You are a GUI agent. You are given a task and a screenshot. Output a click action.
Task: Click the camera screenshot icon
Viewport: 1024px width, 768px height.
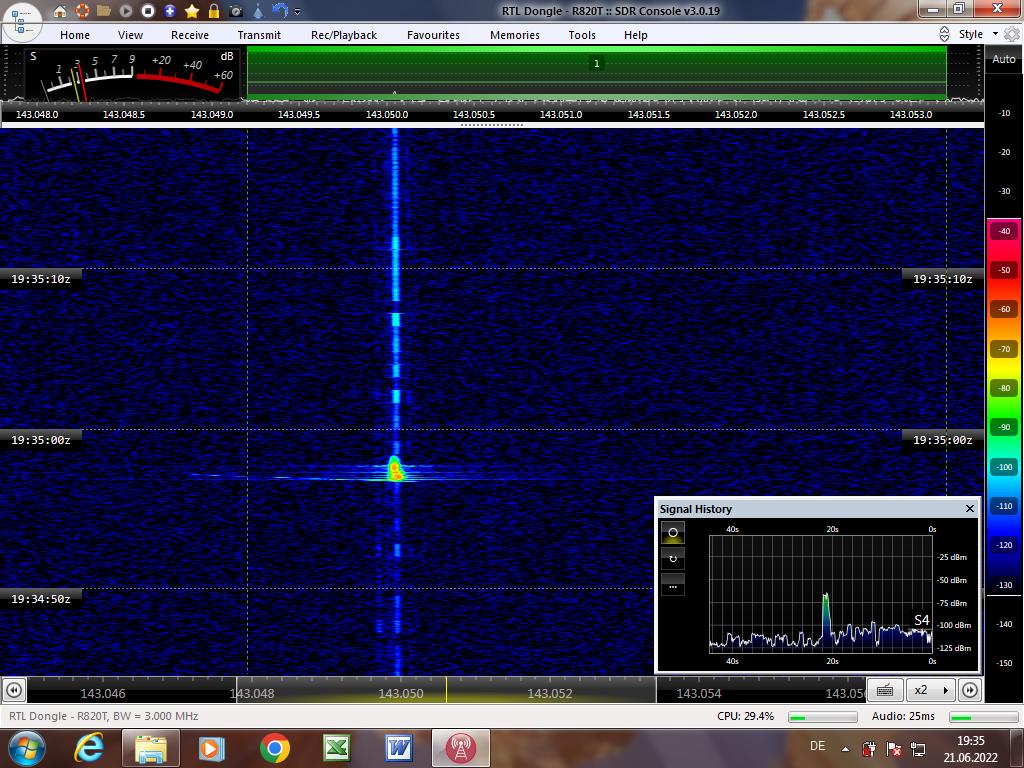pyautogui.click(x=236, y=10)
